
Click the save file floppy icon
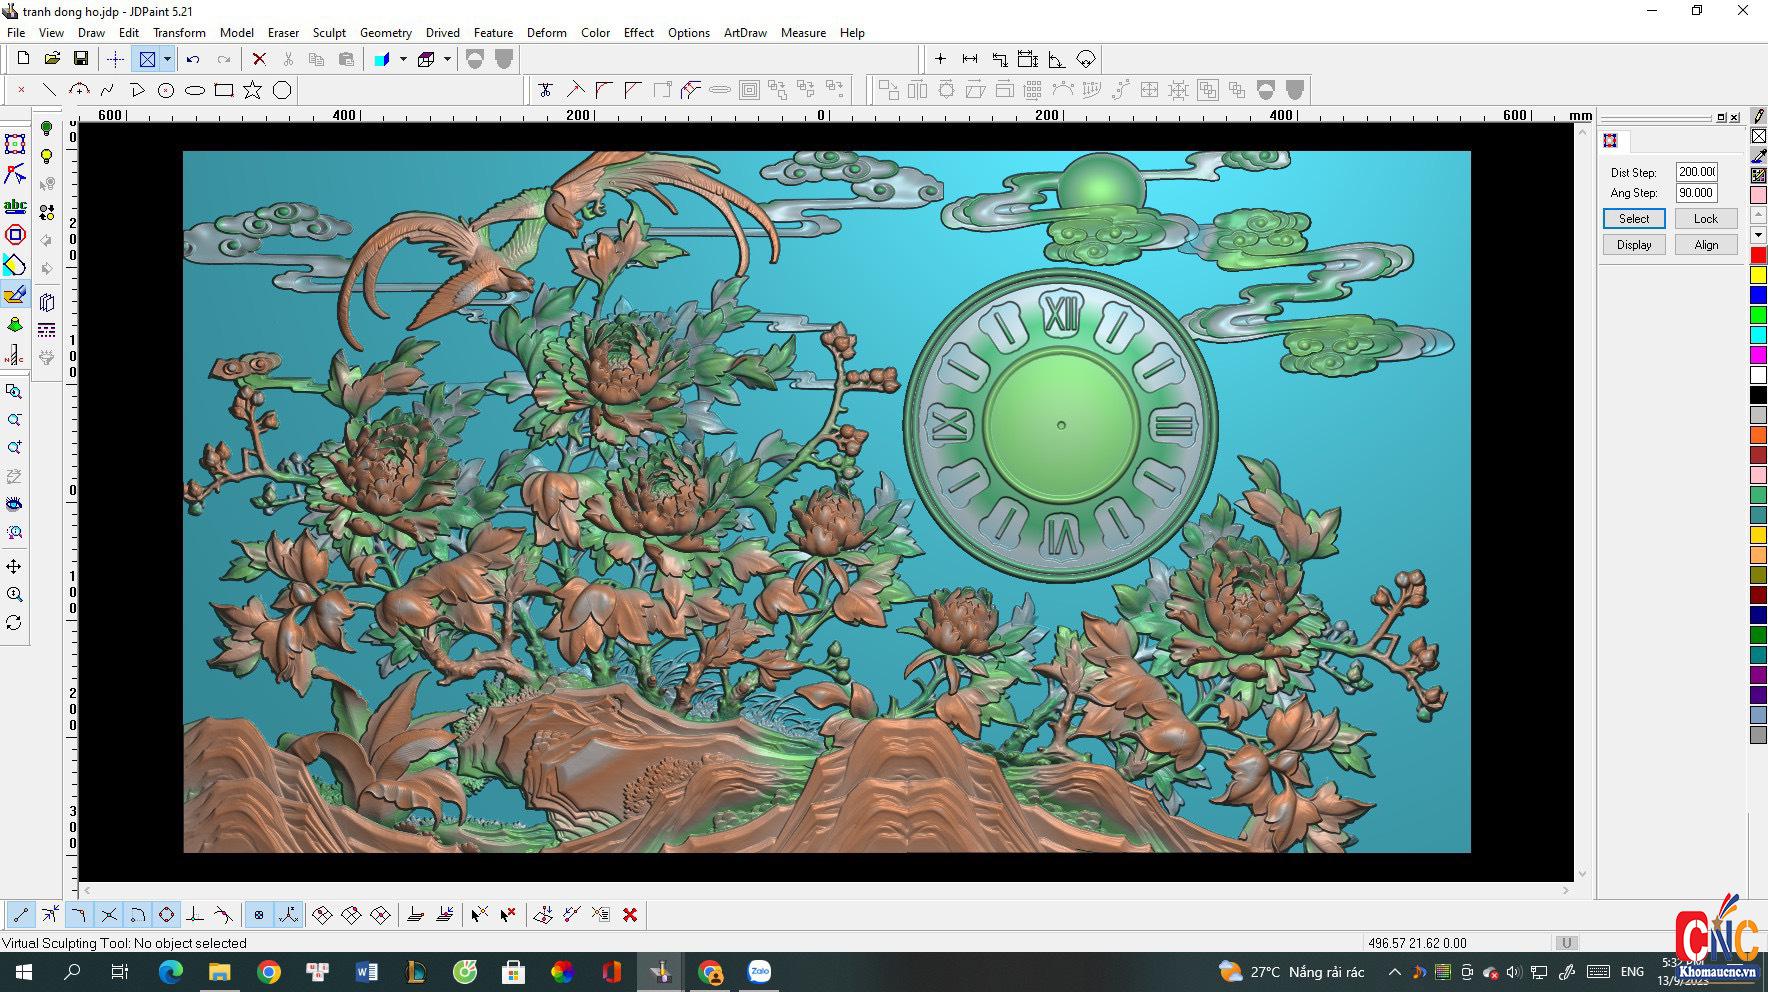(81, 59)
